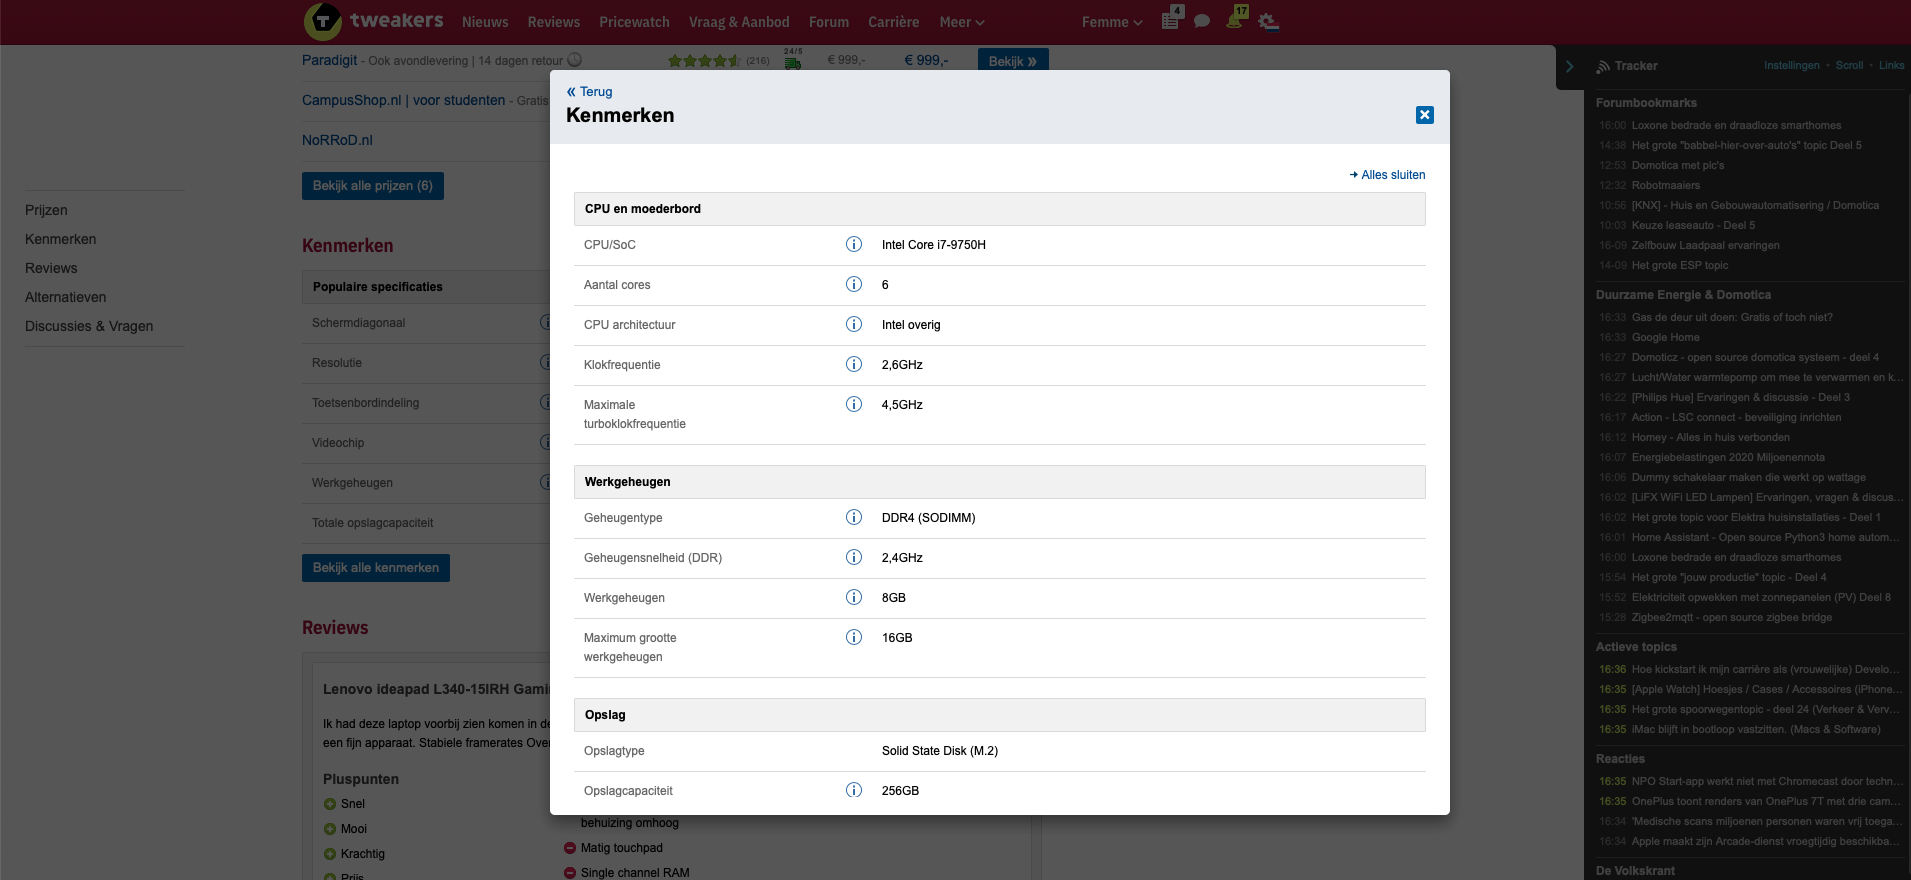
Task: Open tracker topic Google Home
Action: [1666, 337]
